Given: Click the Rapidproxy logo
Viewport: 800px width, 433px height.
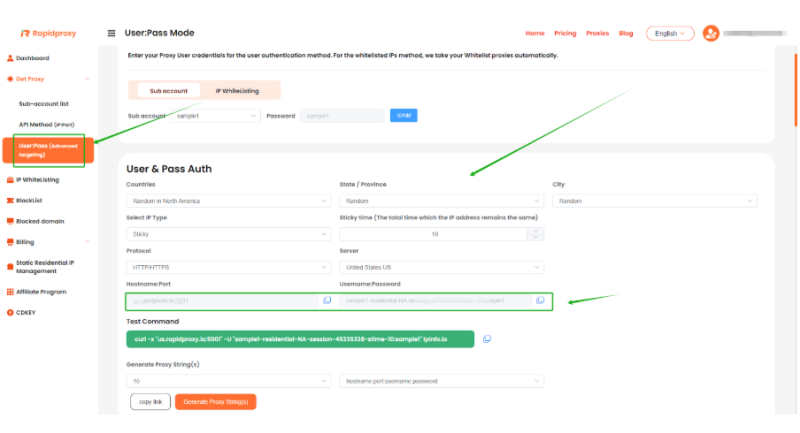Looking at the screenshot, I should (48, 33).
